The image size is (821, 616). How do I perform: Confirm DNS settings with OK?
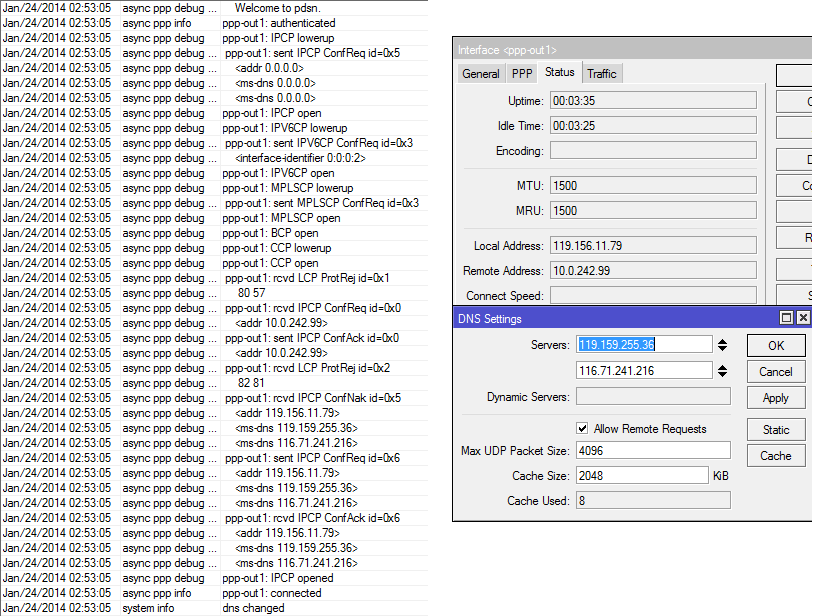coord(775,346)
